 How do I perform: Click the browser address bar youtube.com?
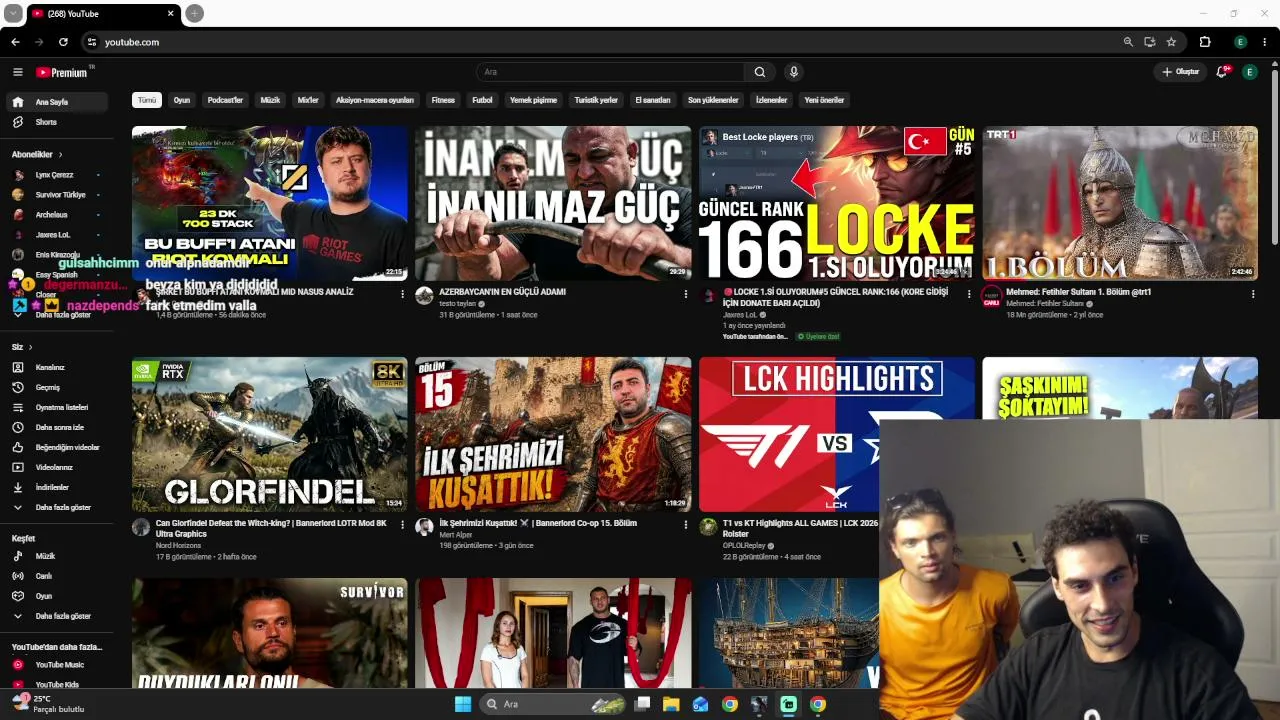click(x=132, y=42)
